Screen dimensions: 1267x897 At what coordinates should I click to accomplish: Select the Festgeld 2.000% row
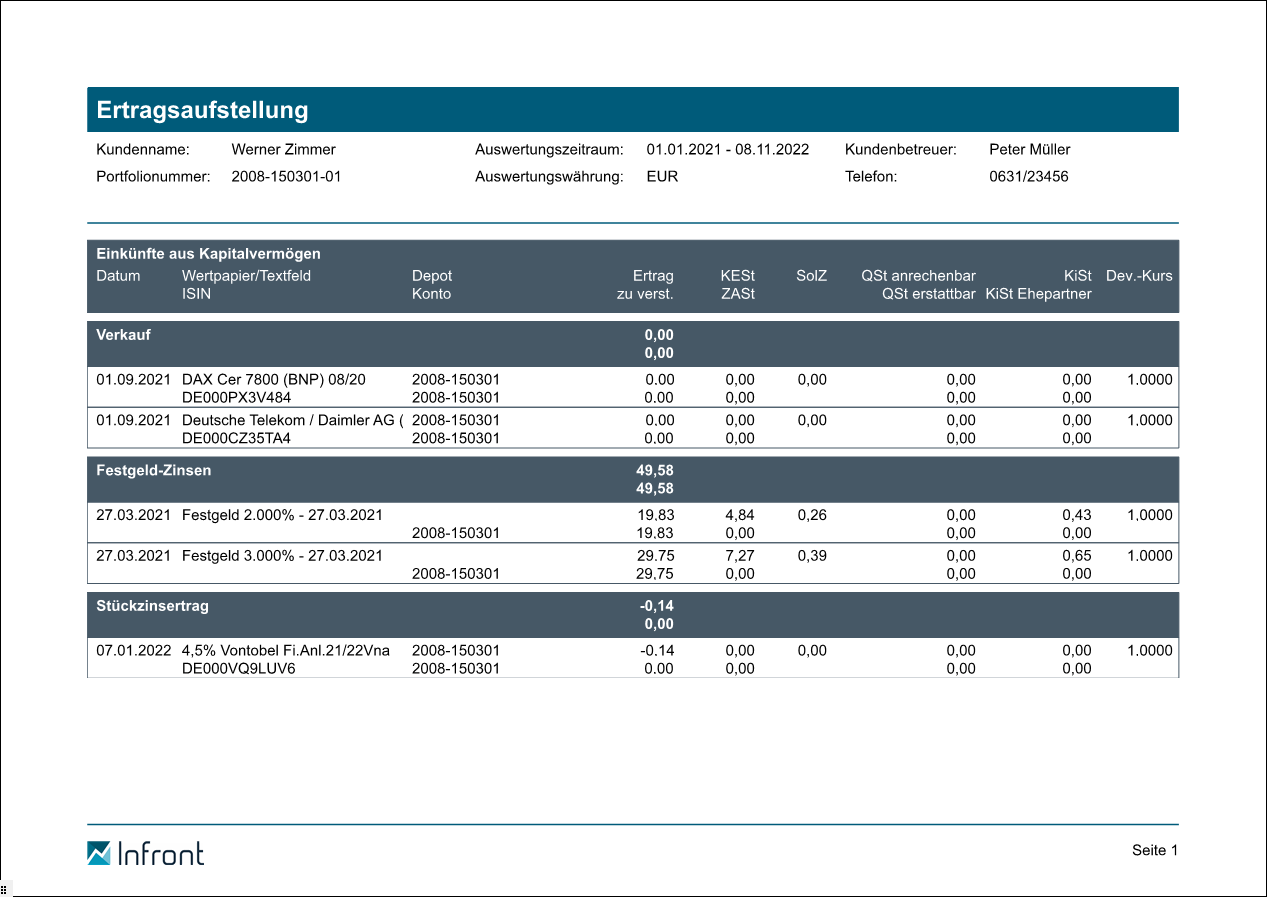[282, 515]
